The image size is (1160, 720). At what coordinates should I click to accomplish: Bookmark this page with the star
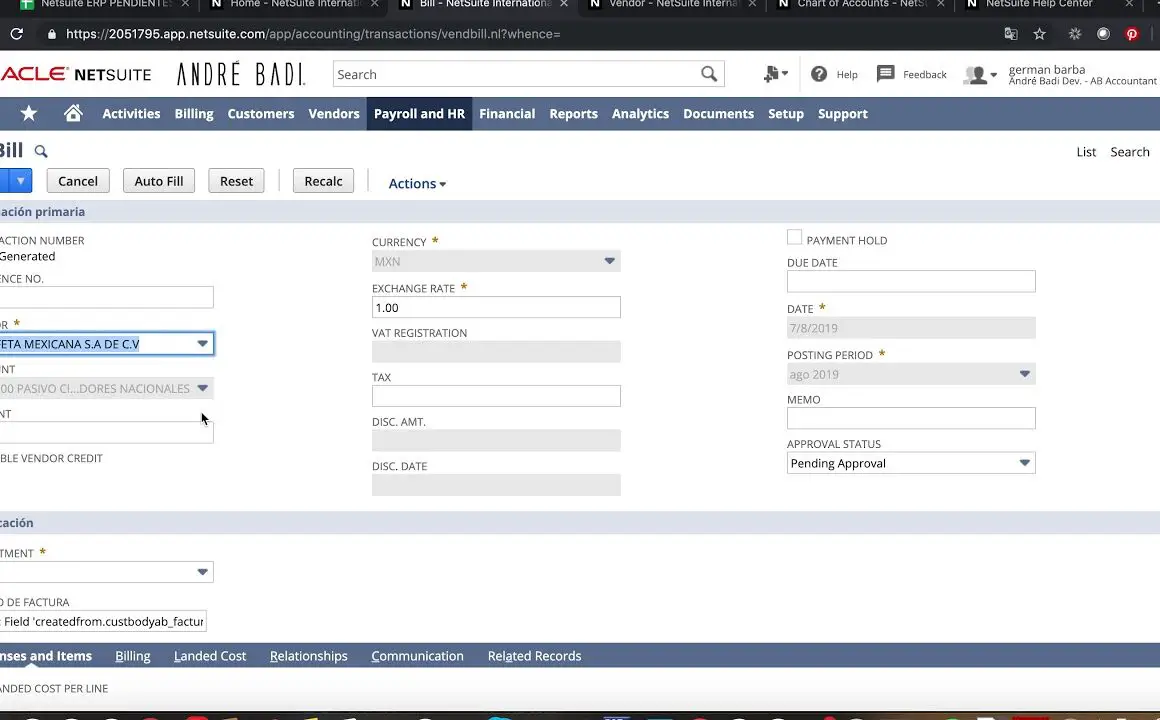coord(1039,34)
